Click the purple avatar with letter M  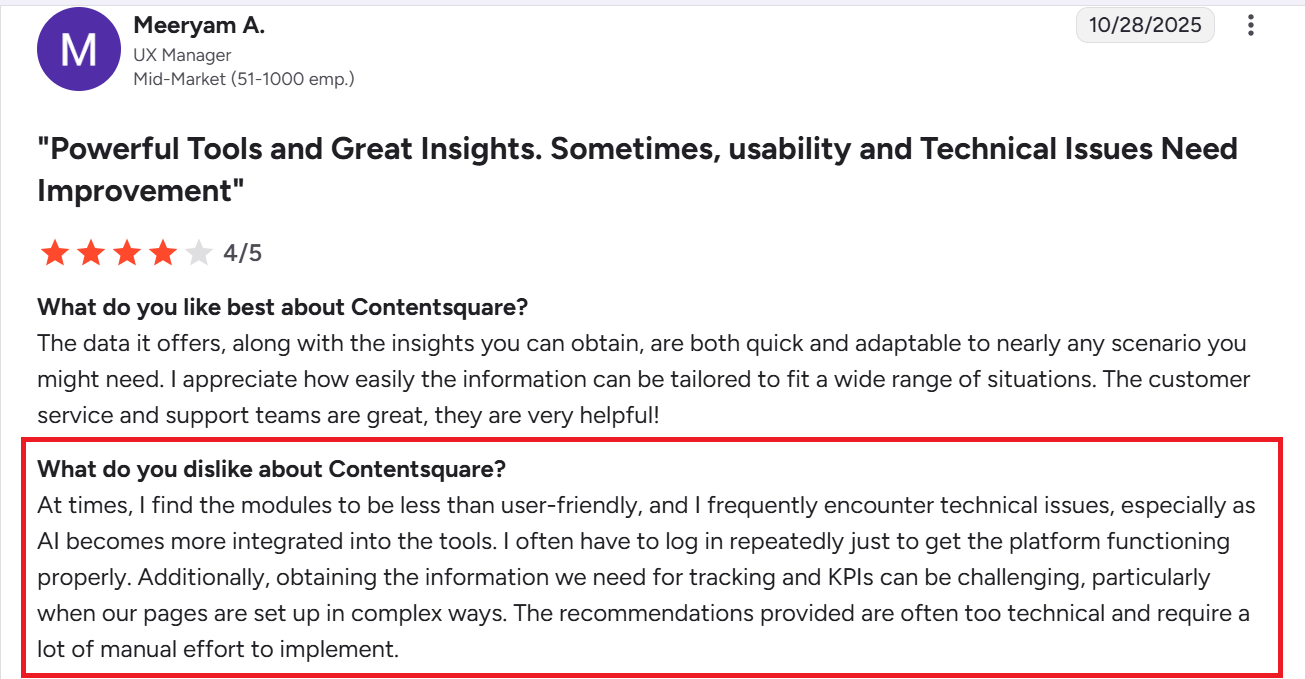[78, 48]
